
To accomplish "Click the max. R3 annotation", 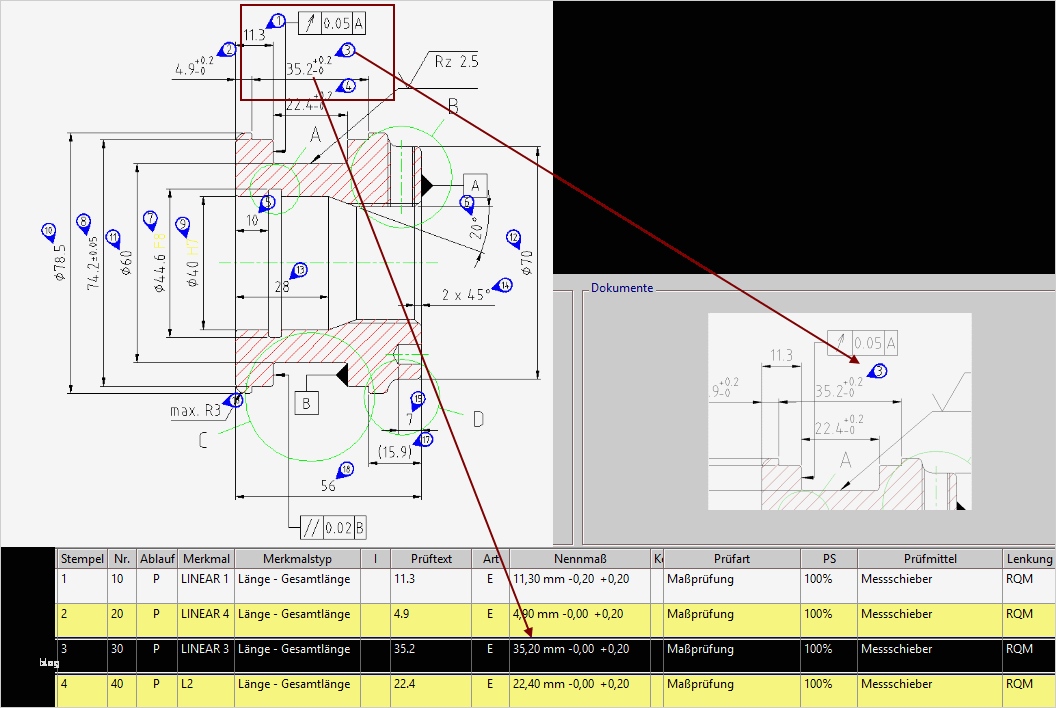I will point(195,410).
